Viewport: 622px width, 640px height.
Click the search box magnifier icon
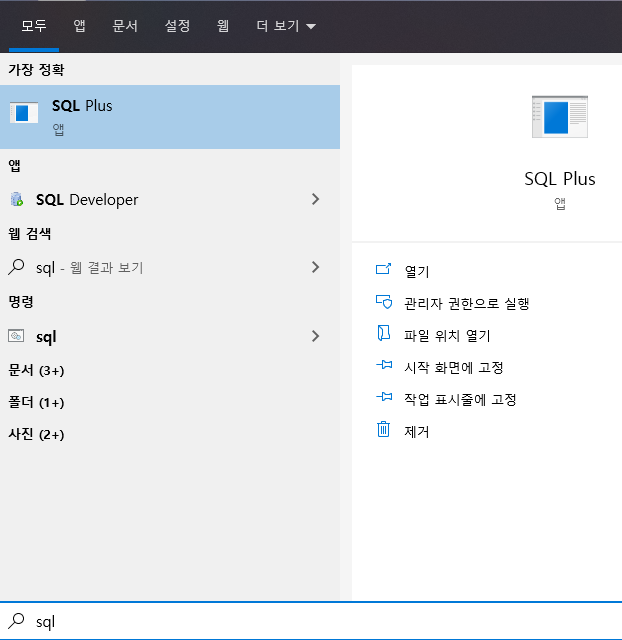(x=16, y=621)
